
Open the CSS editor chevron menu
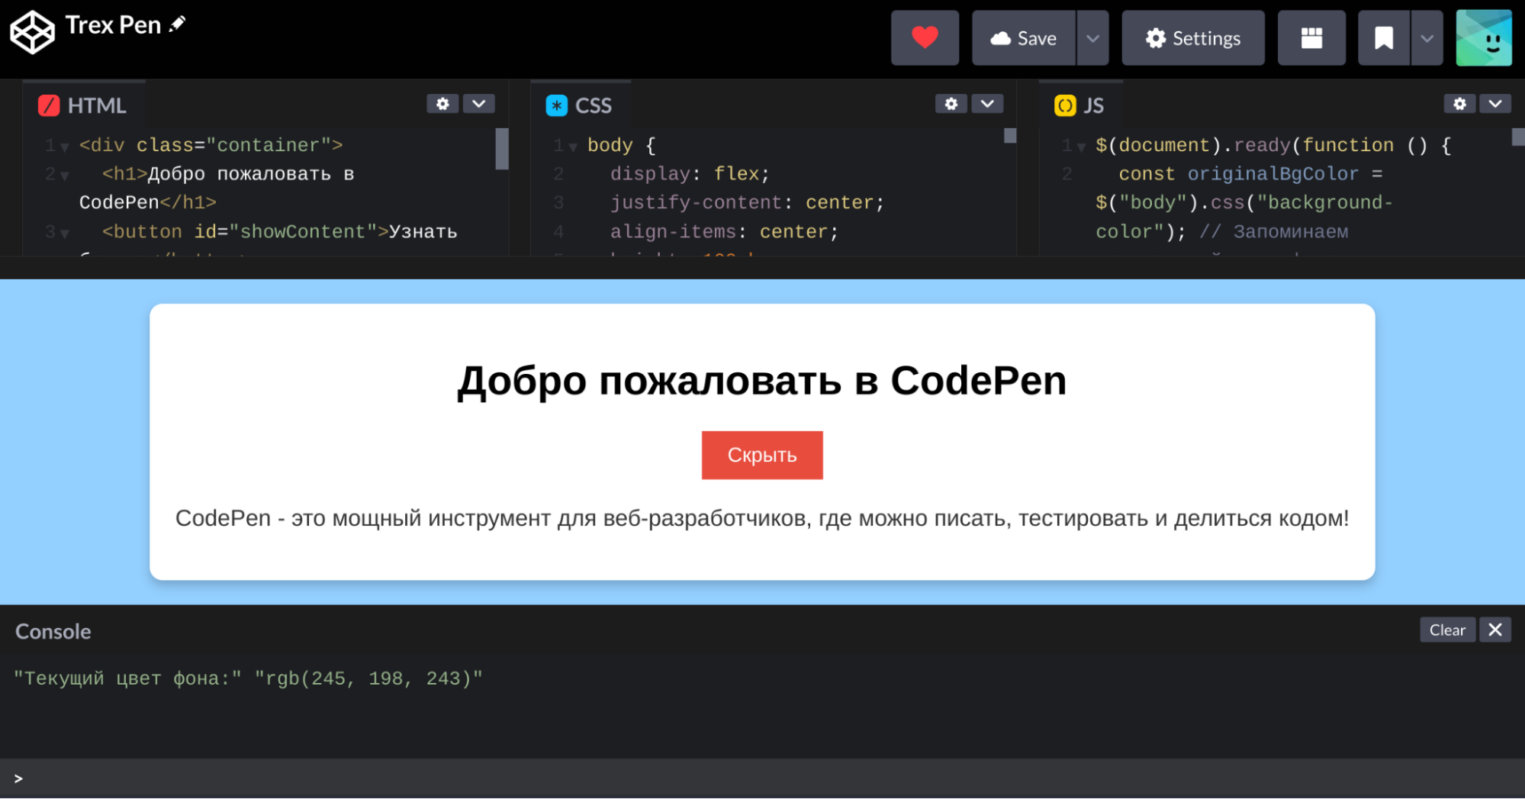tap(987, 104)
